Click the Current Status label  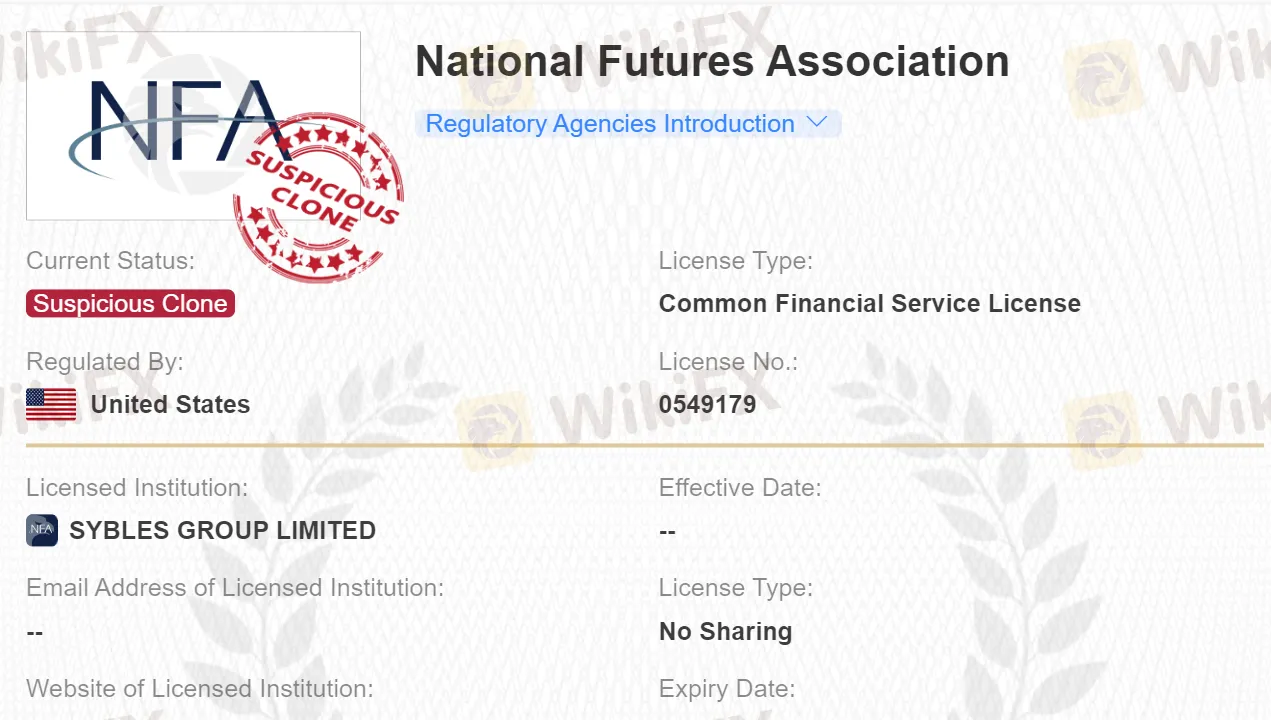click(x=110, y=261)
